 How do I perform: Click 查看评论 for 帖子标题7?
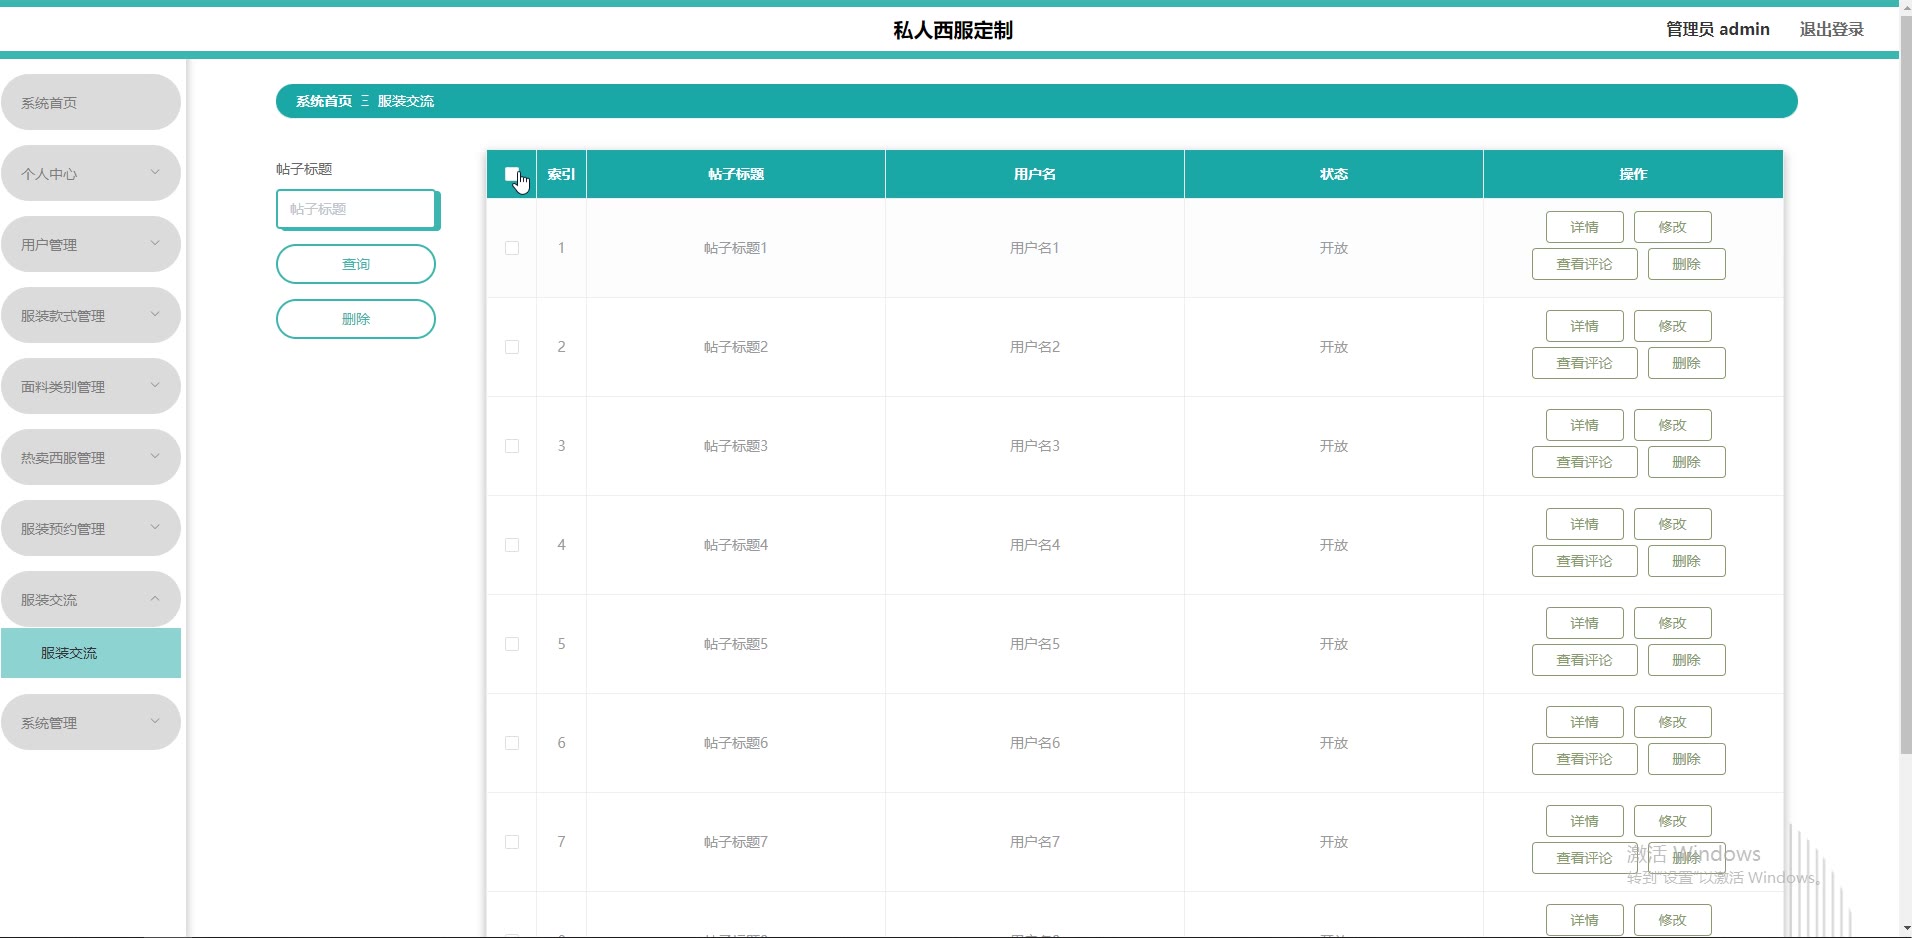(x=1585, y=858)
